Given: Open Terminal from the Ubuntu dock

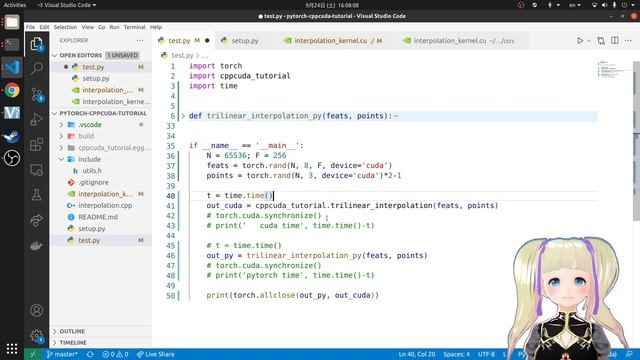Looking at the screenshot, I should (12, 44).
